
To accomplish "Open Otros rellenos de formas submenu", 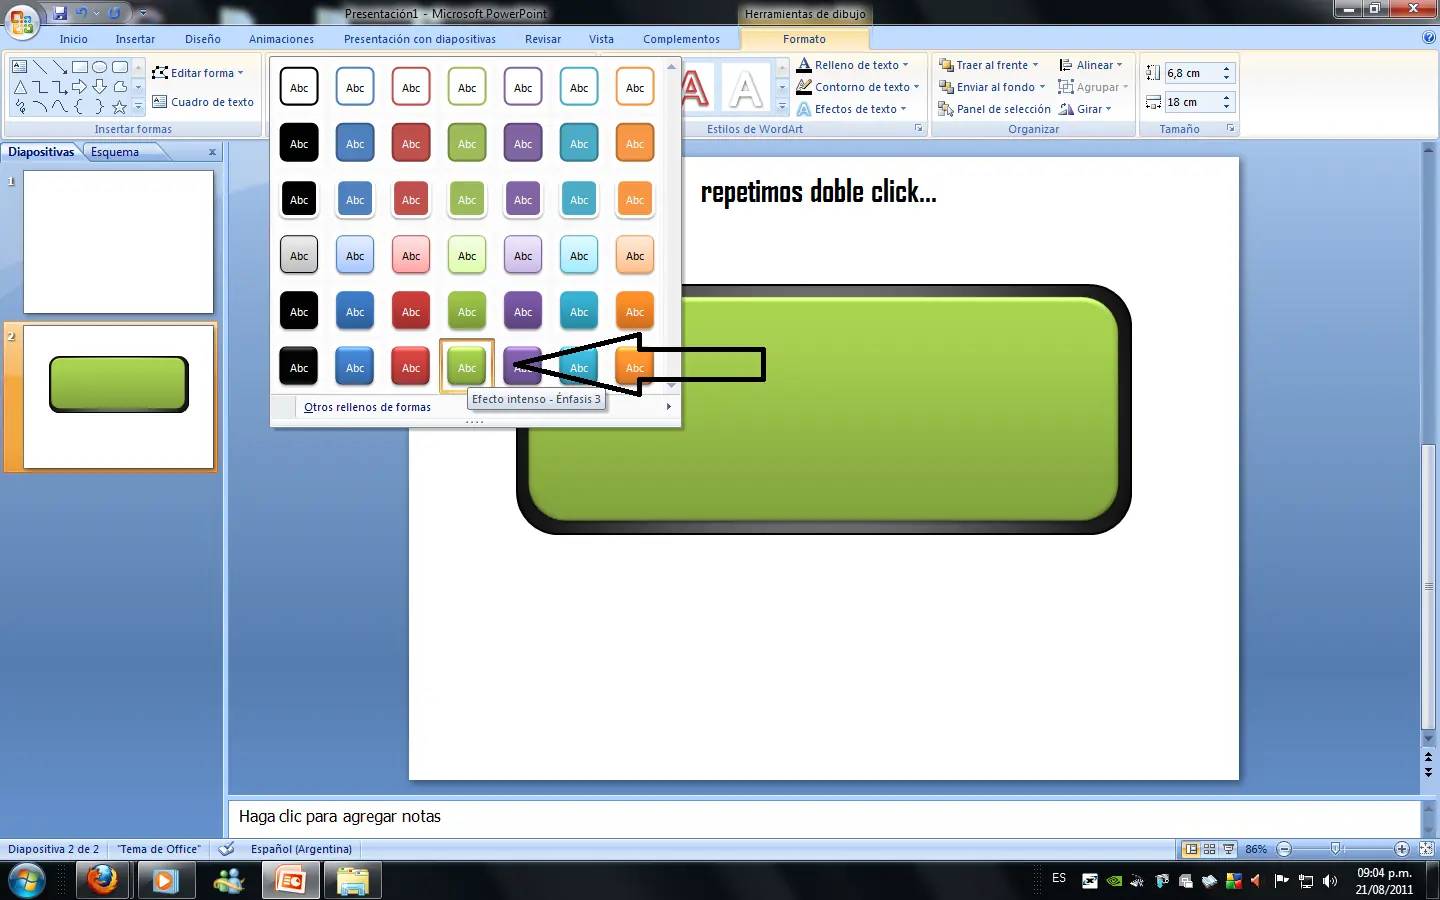I will coord(475,407).
